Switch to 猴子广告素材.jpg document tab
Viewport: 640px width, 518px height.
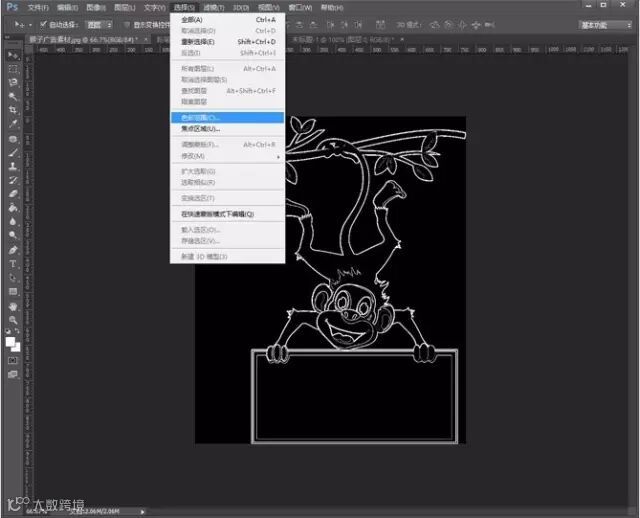tap(84, 40)
